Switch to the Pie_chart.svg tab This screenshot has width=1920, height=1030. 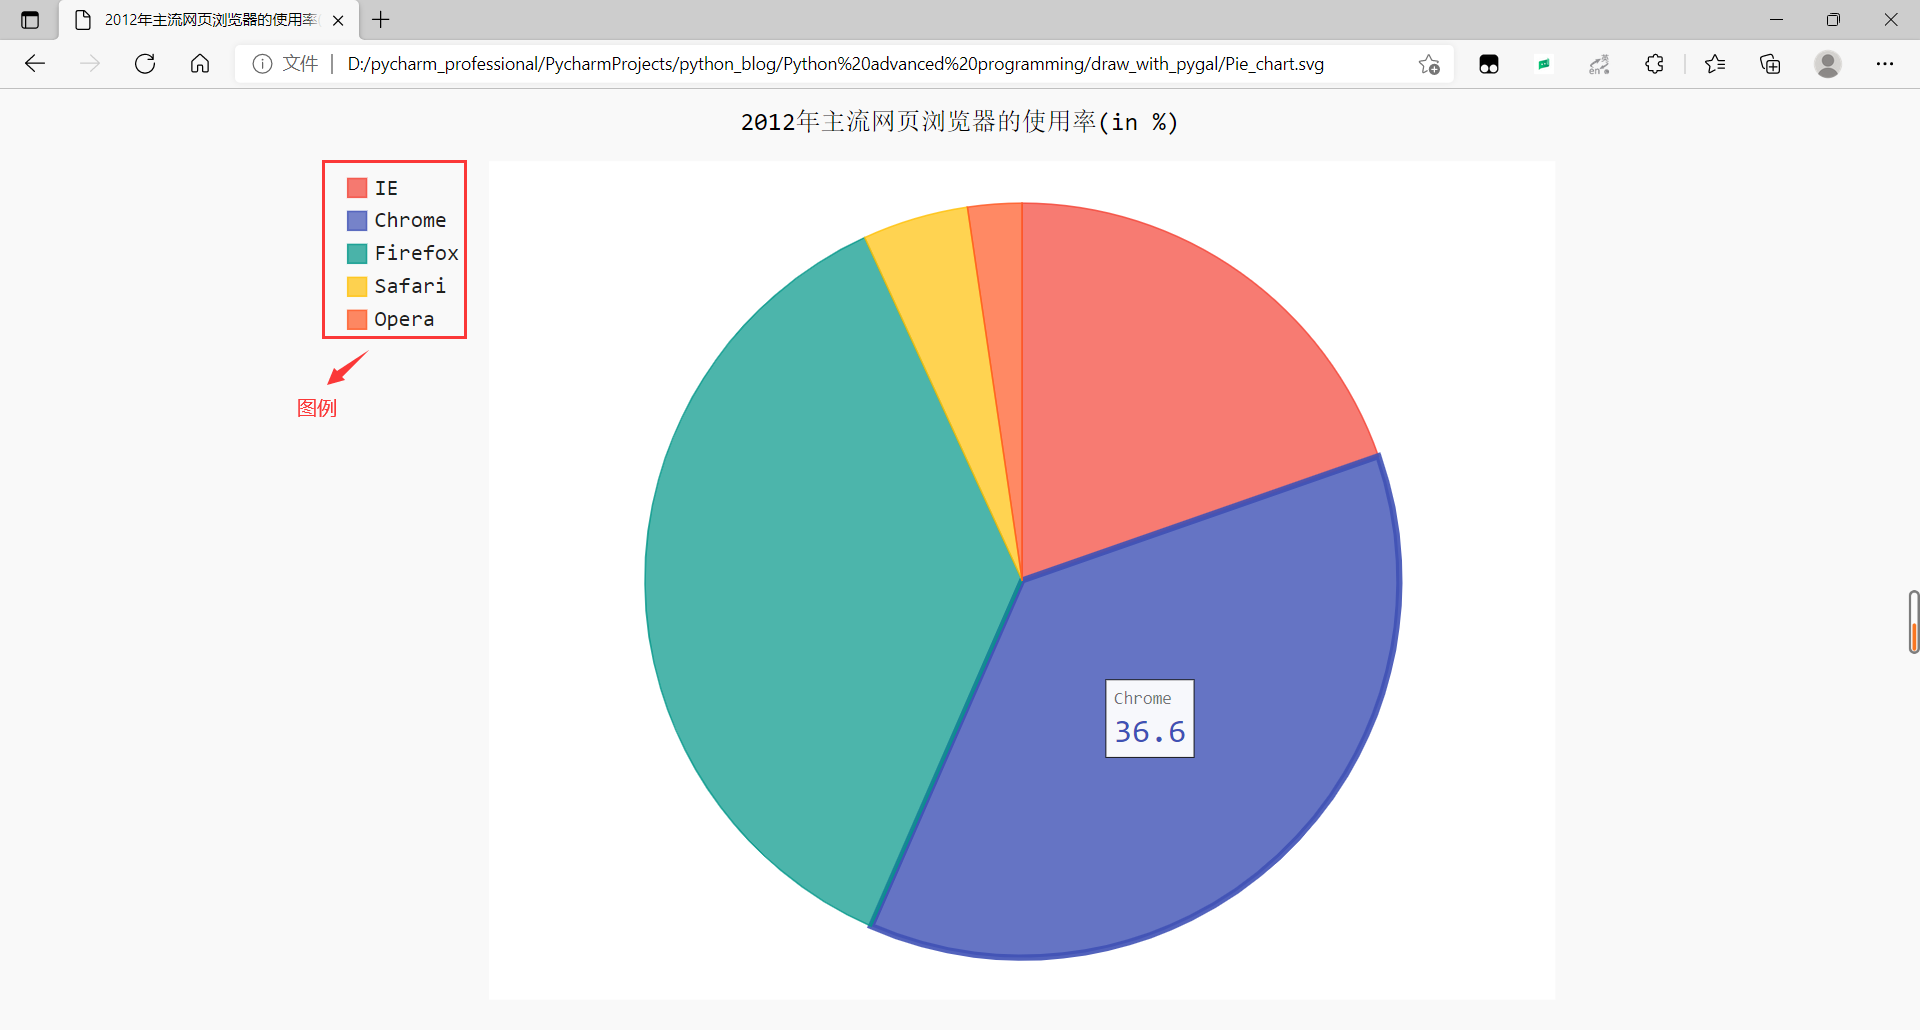click(195, 20)
